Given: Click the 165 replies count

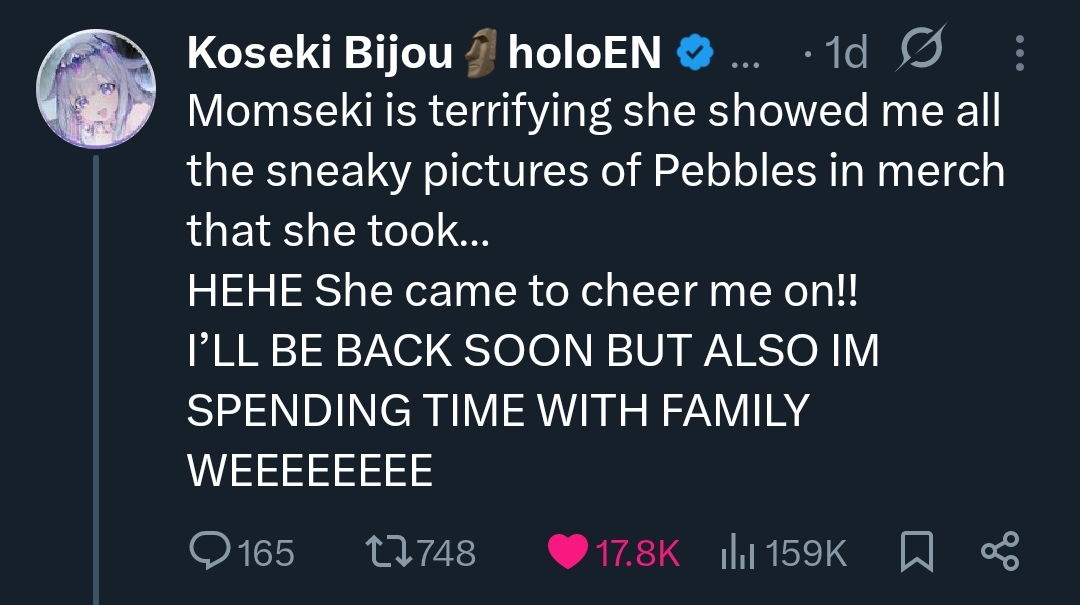Looking at the screenshot, I should [265, 553].
